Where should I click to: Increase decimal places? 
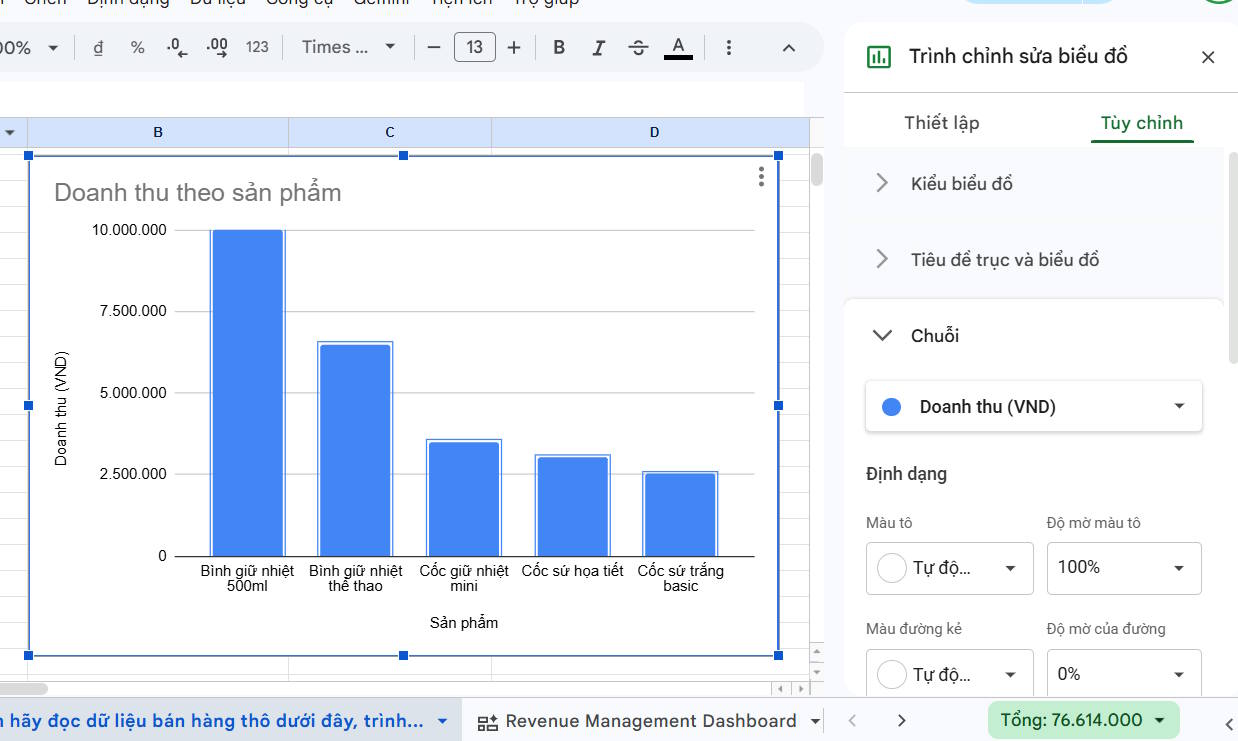pyautogui.click(x=217, y=47)
